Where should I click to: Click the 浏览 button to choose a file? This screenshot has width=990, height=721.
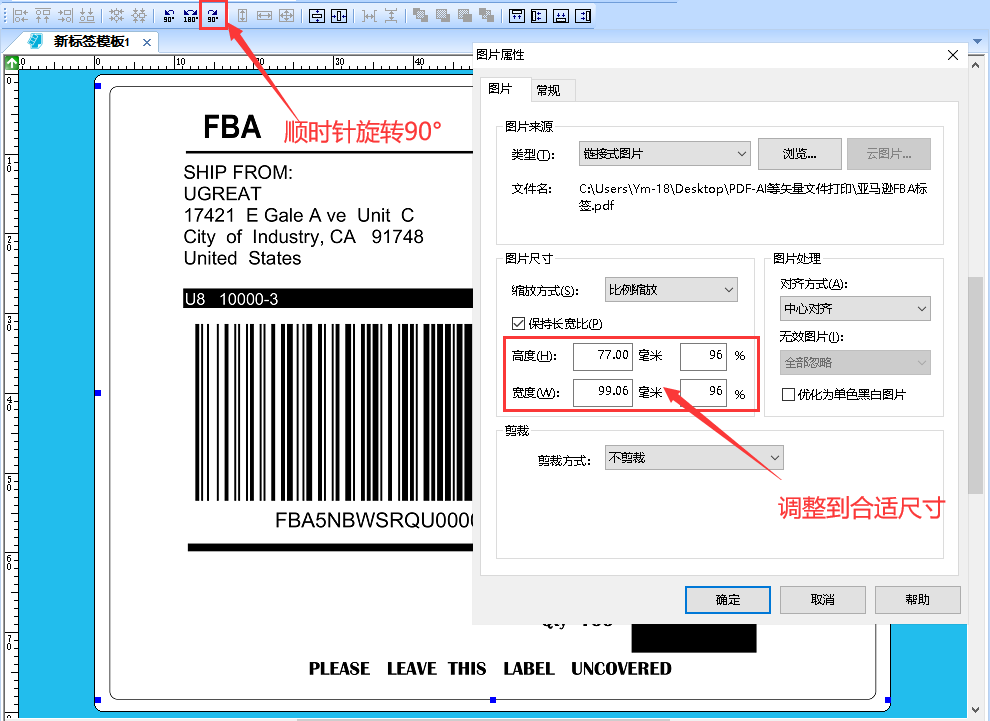click(797, 154)
